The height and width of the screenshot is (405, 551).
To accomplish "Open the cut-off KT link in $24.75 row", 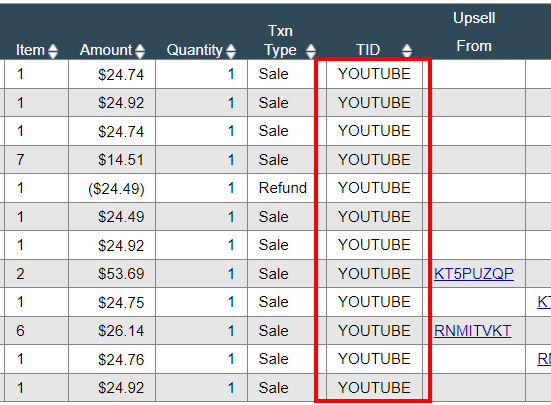I will point(544,302).
